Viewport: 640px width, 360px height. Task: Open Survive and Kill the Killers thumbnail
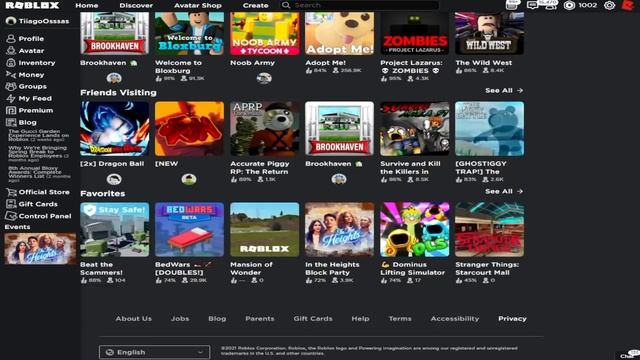click(x=414, y=129)
